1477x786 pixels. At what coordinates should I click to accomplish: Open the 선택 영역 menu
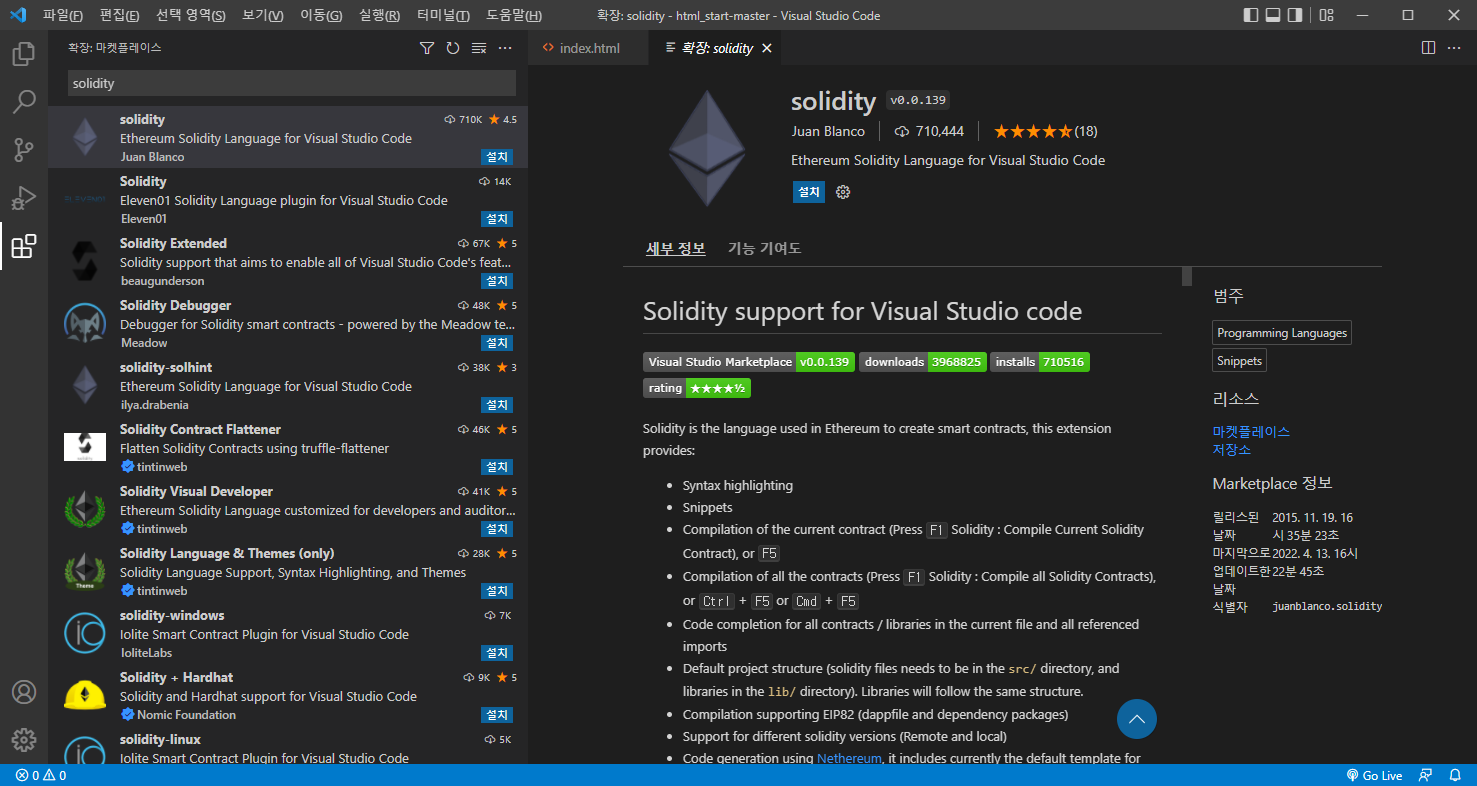pyautogui.click(x=191, y=15)
